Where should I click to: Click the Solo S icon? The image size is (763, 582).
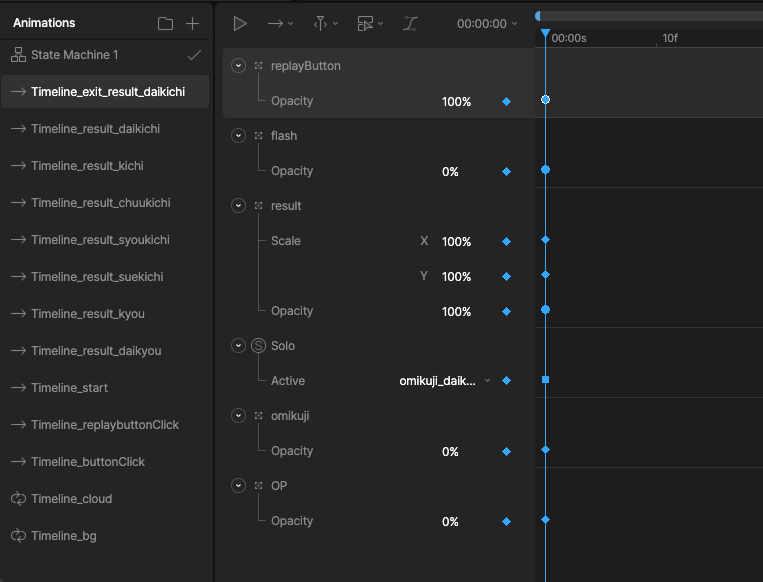[x=258, y=346]
